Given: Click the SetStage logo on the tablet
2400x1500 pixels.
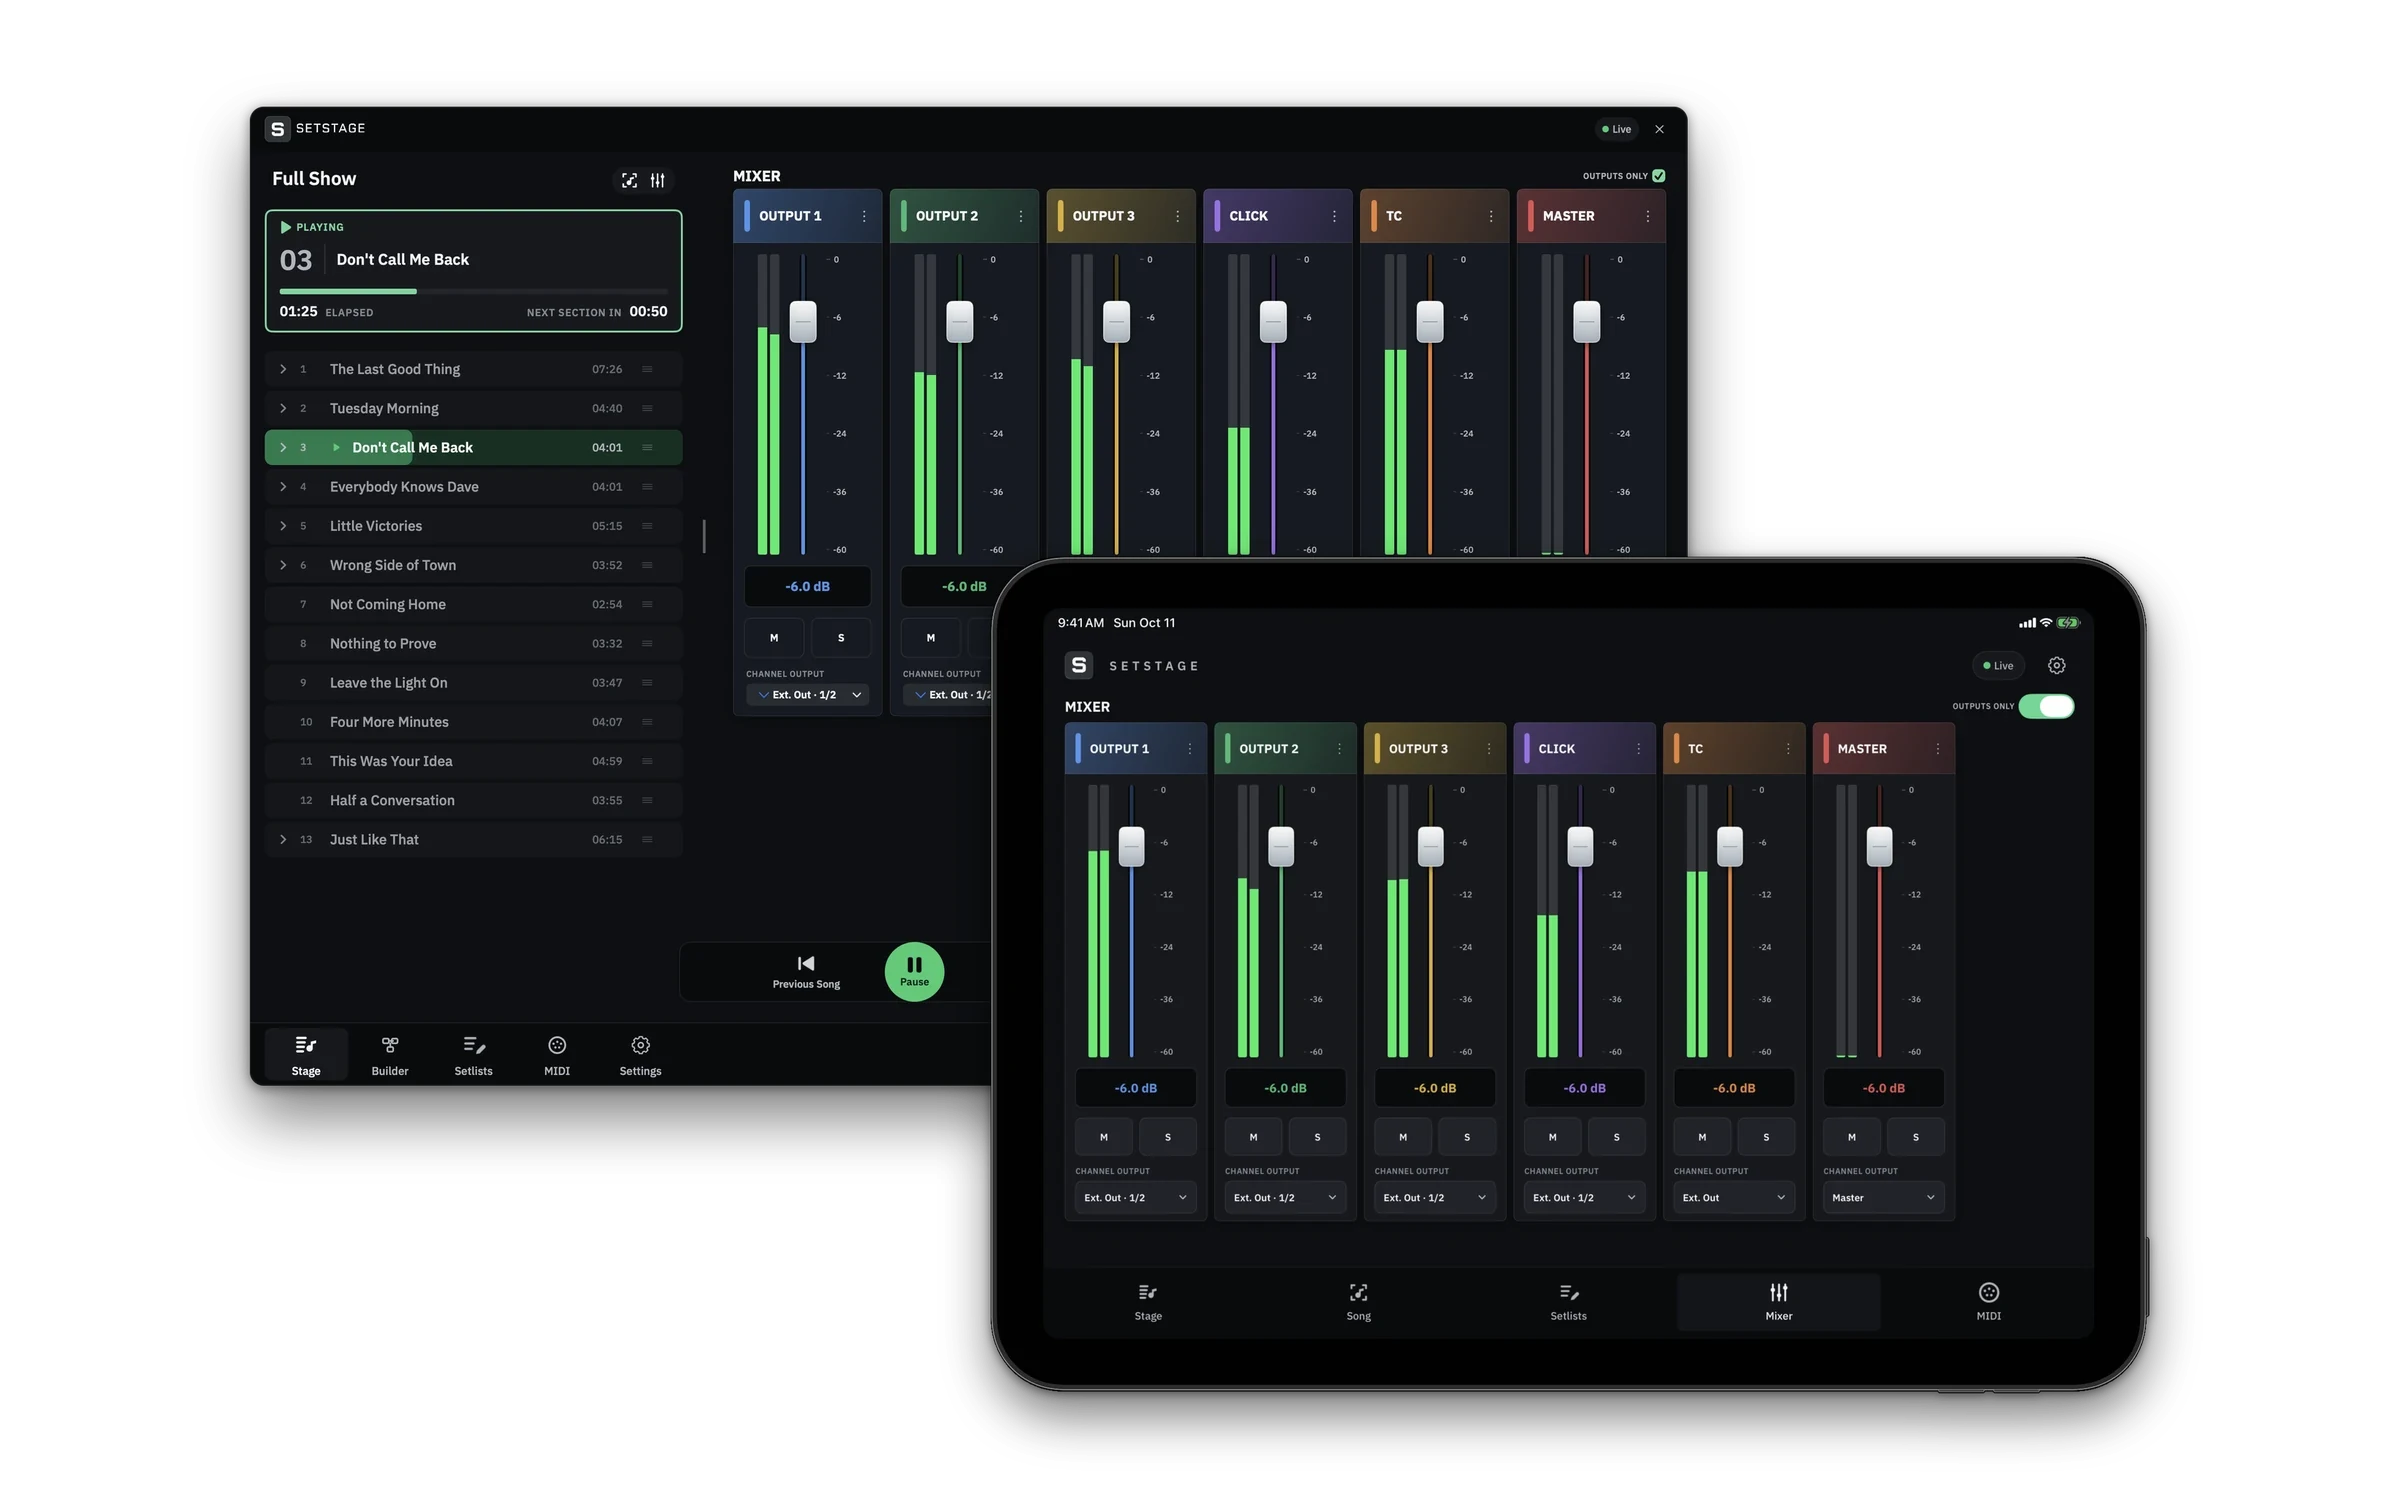Looking at the screenshot, I should coord(1078,665).
